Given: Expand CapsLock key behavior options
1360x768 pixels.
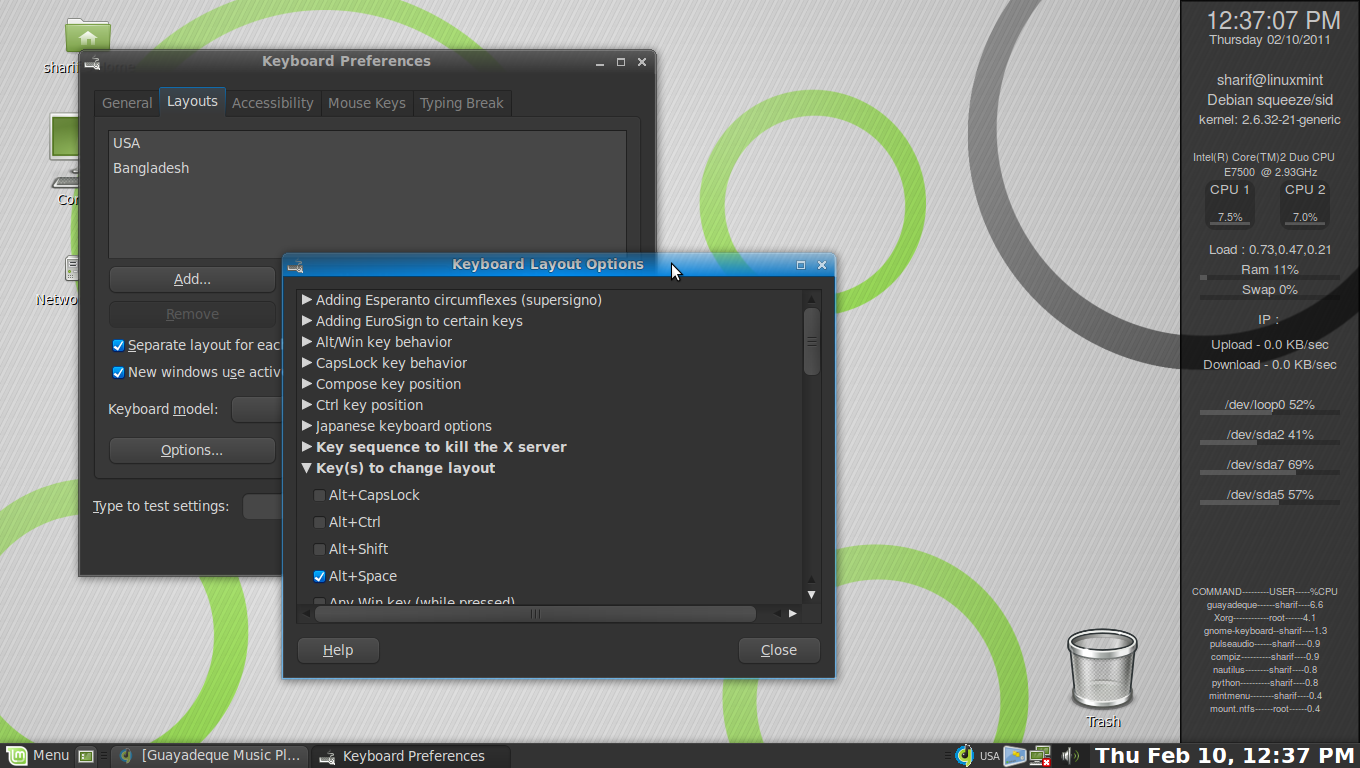Looking at the screenshot, I should tap(308, 363).
